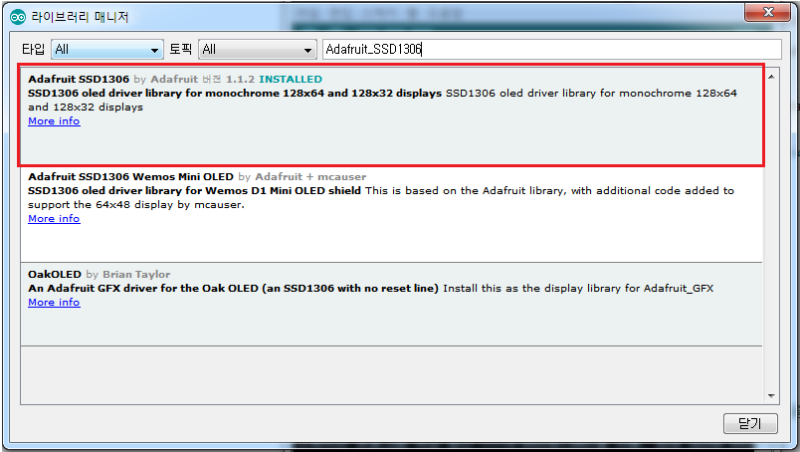Screen dimensions: 800x452
Task: Expand the 토픽 (Topic) dropdown
Action: click(x=257, y=49)
